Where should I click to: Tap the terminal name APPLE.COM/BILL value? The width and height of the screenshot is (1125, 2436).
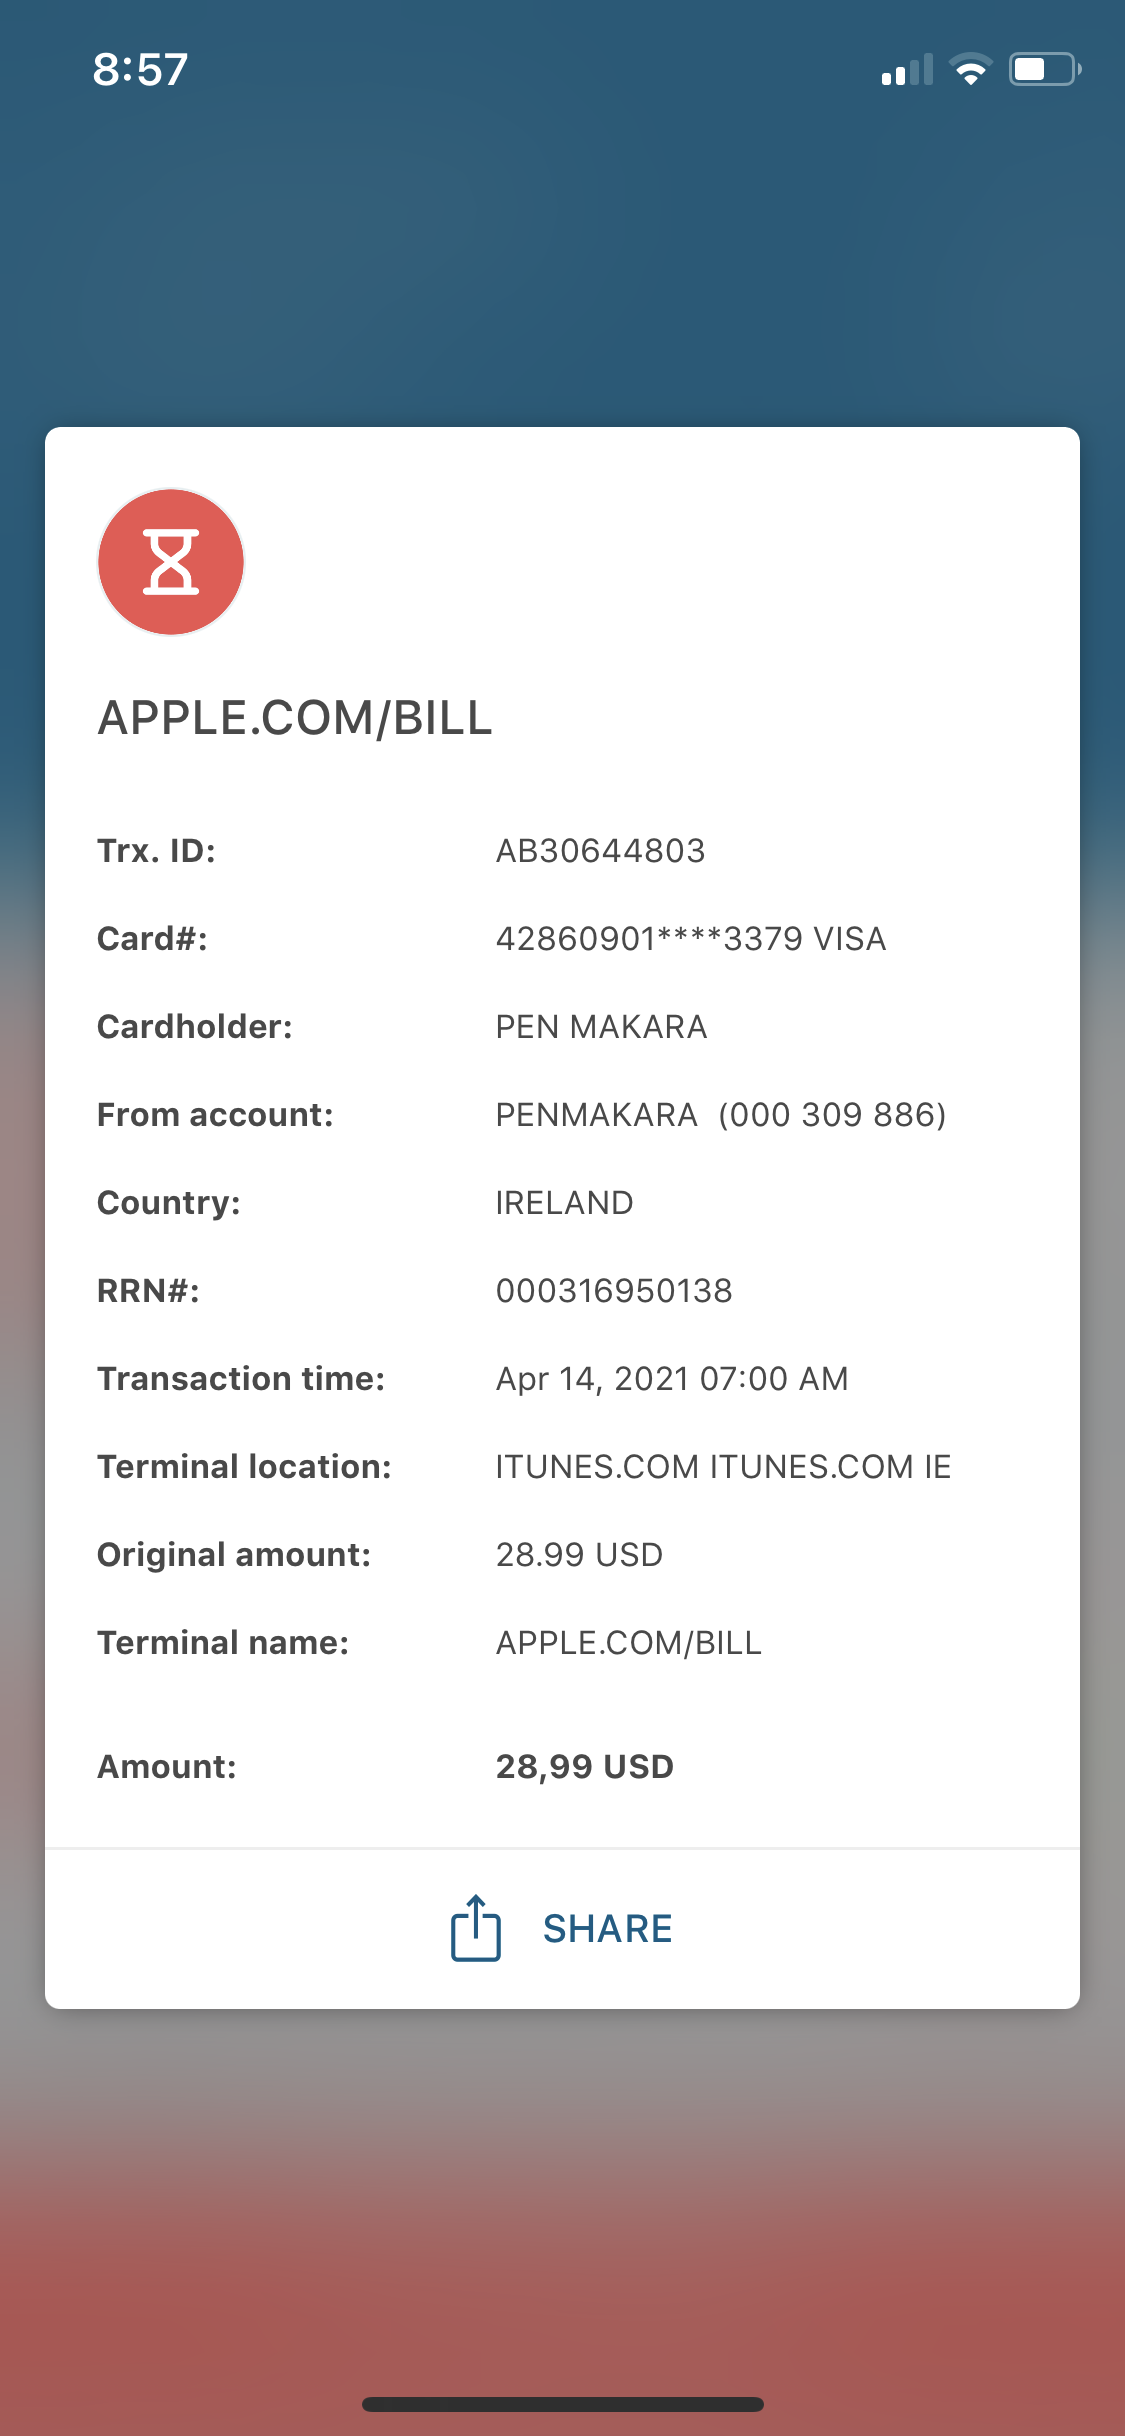629,1643
